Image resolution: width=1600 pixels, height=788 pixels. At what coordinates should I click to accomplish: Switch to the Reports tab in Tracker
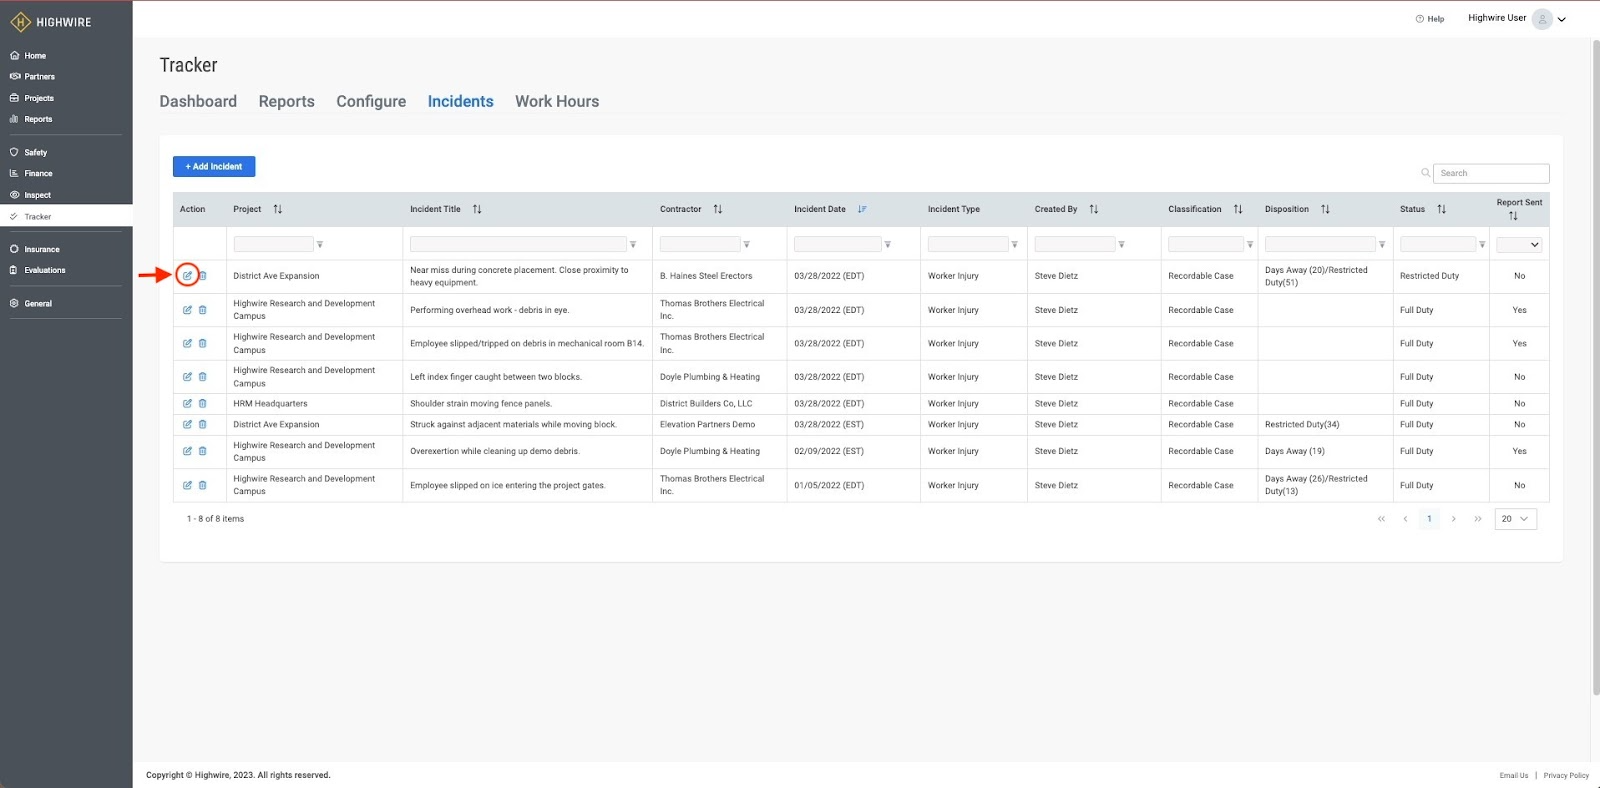point(287,101)
